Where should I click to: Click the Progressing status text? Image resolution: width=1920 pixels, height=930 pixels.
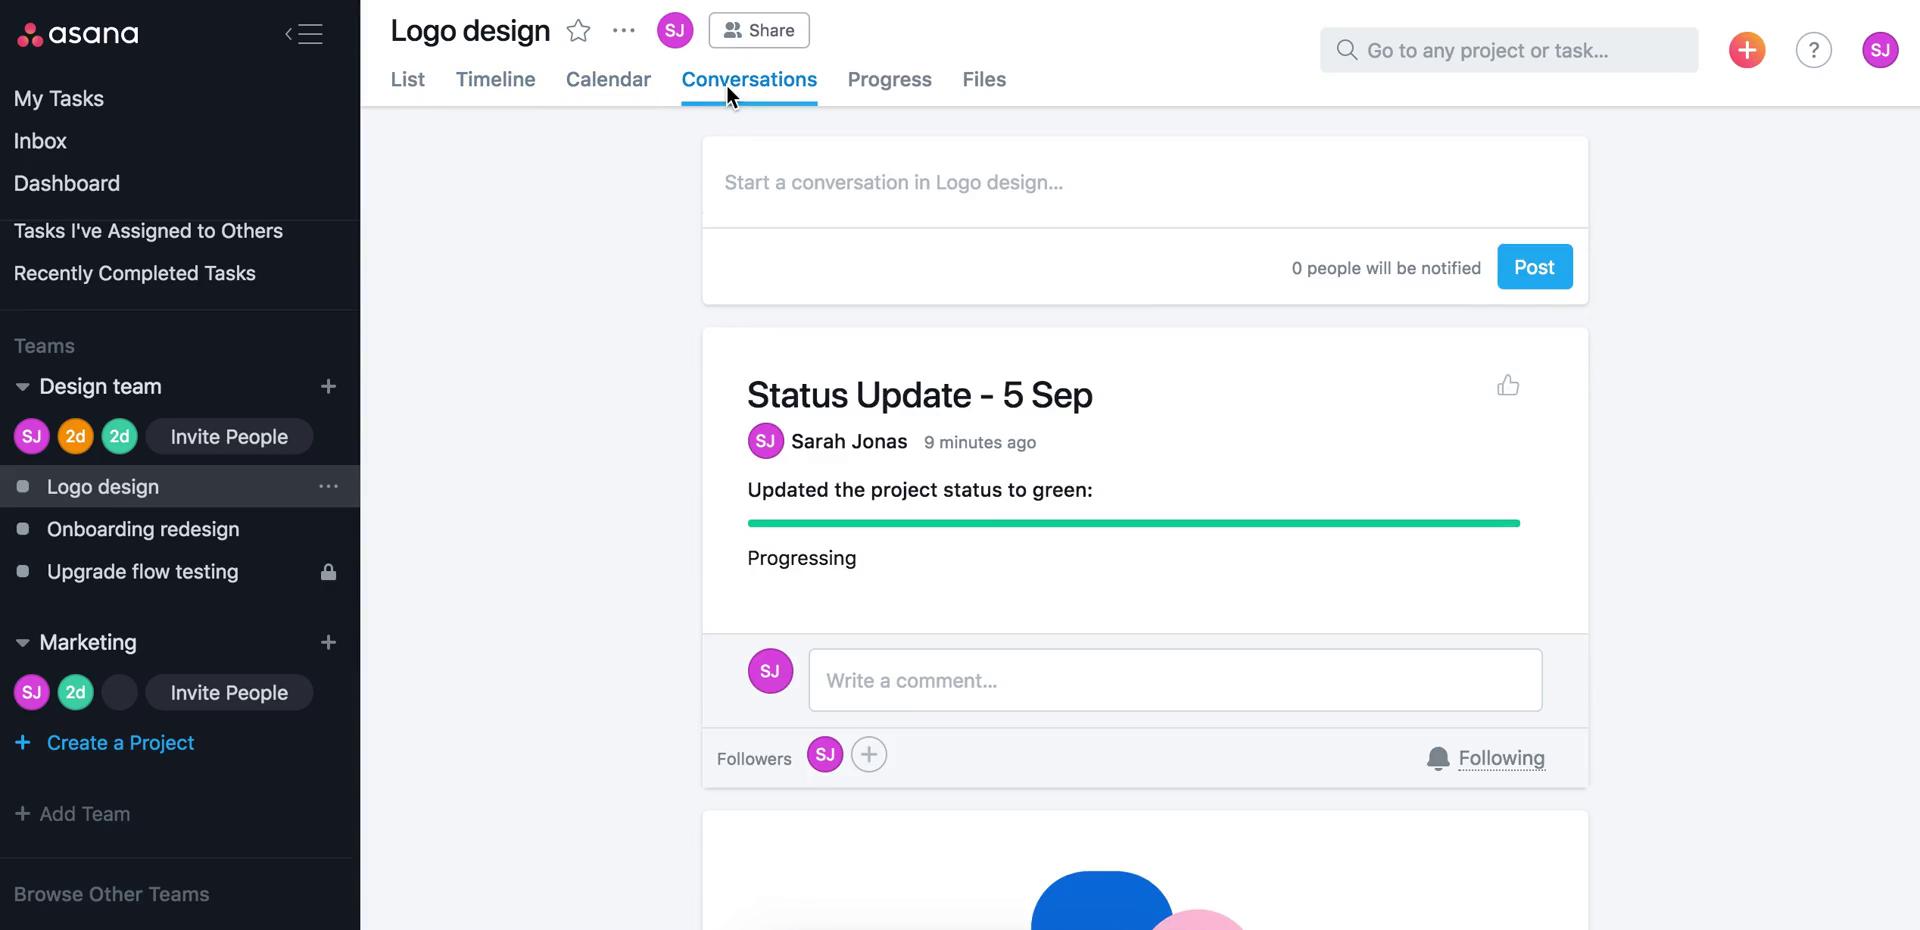pos(802,558)
